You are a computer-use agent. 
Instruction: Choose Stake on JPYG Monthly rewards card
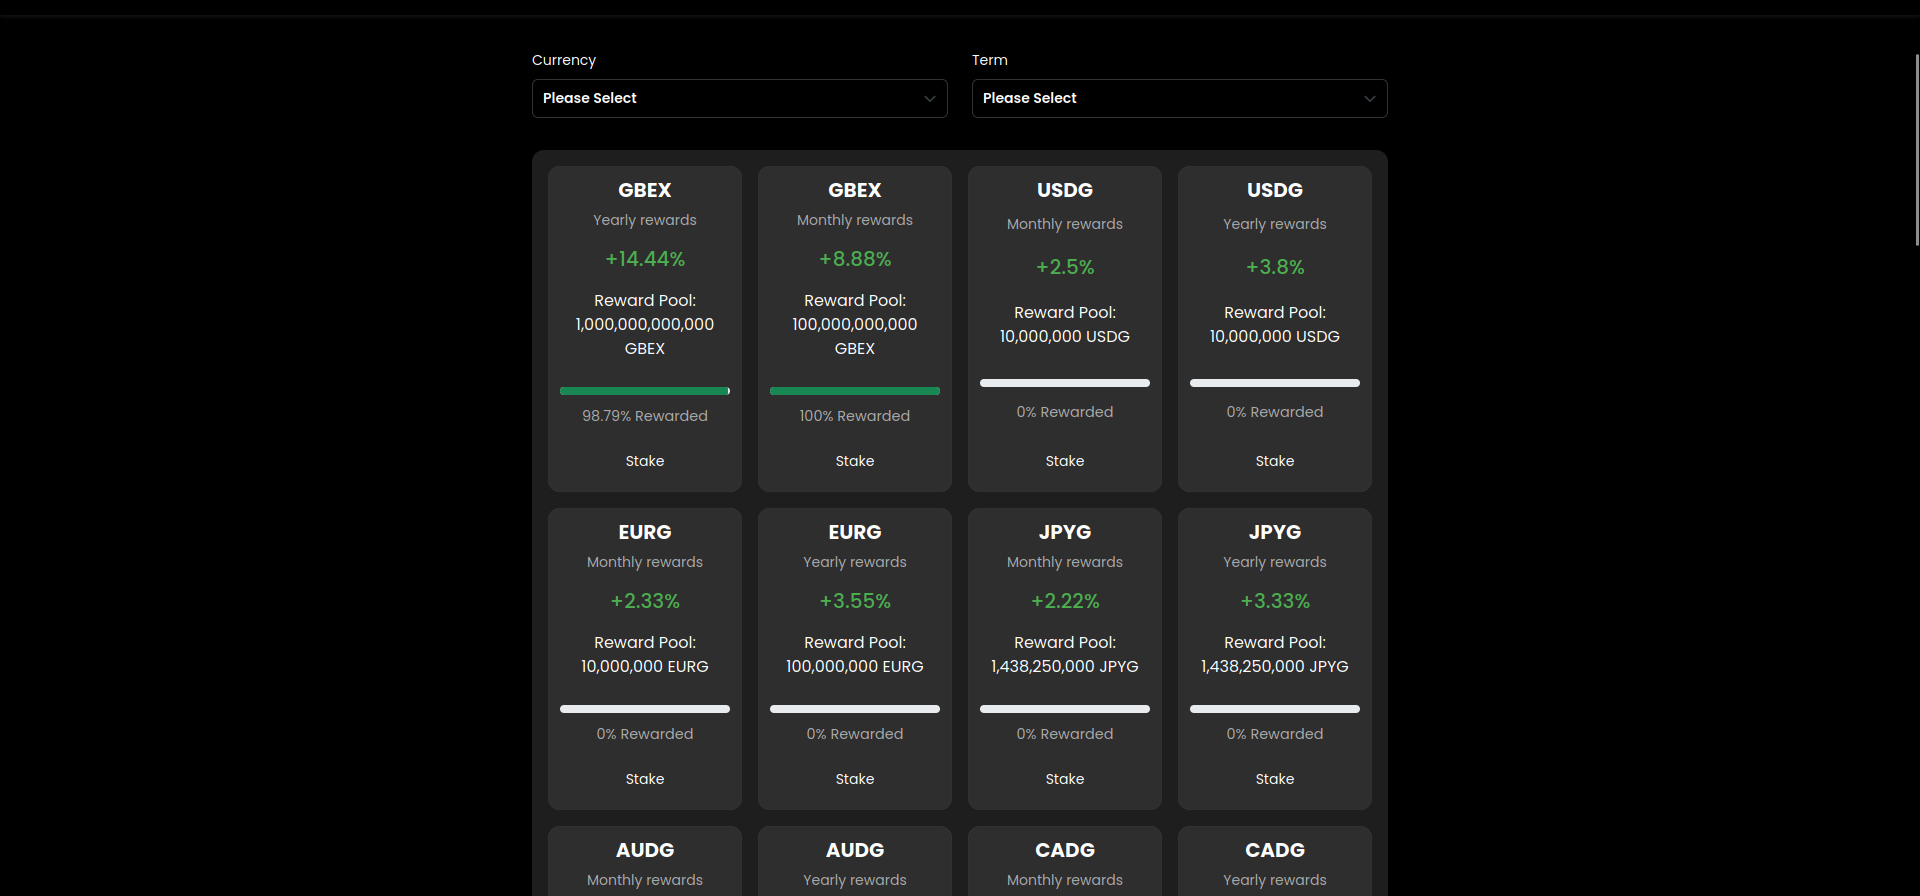point(1065,779)
